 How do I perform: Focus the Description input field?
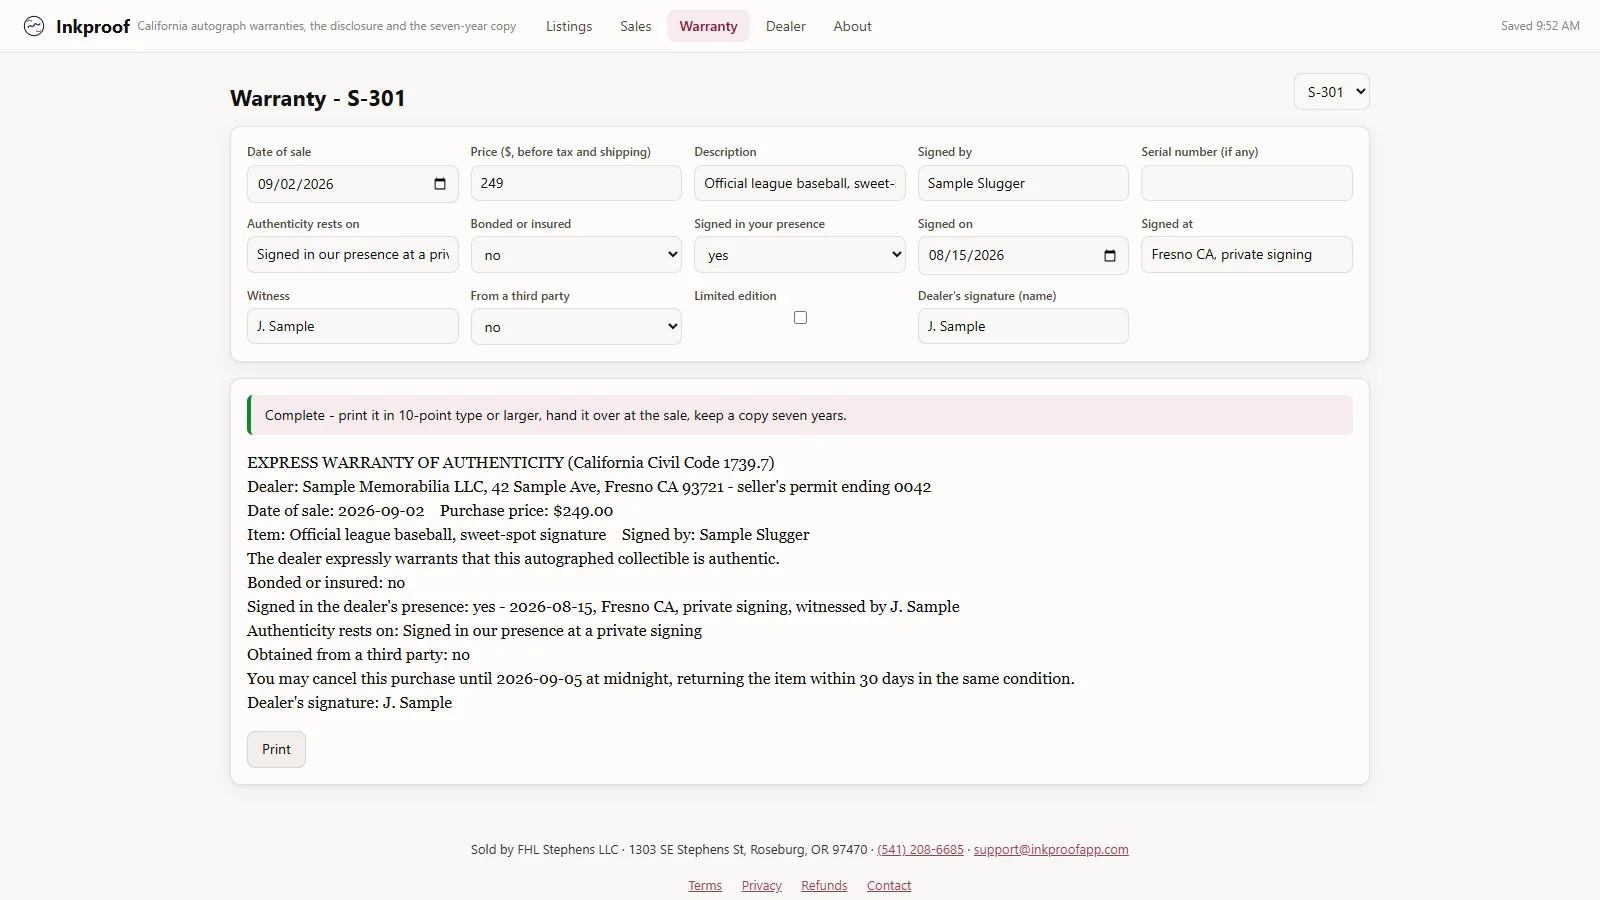pyautogui.click(x=800, y=183)
